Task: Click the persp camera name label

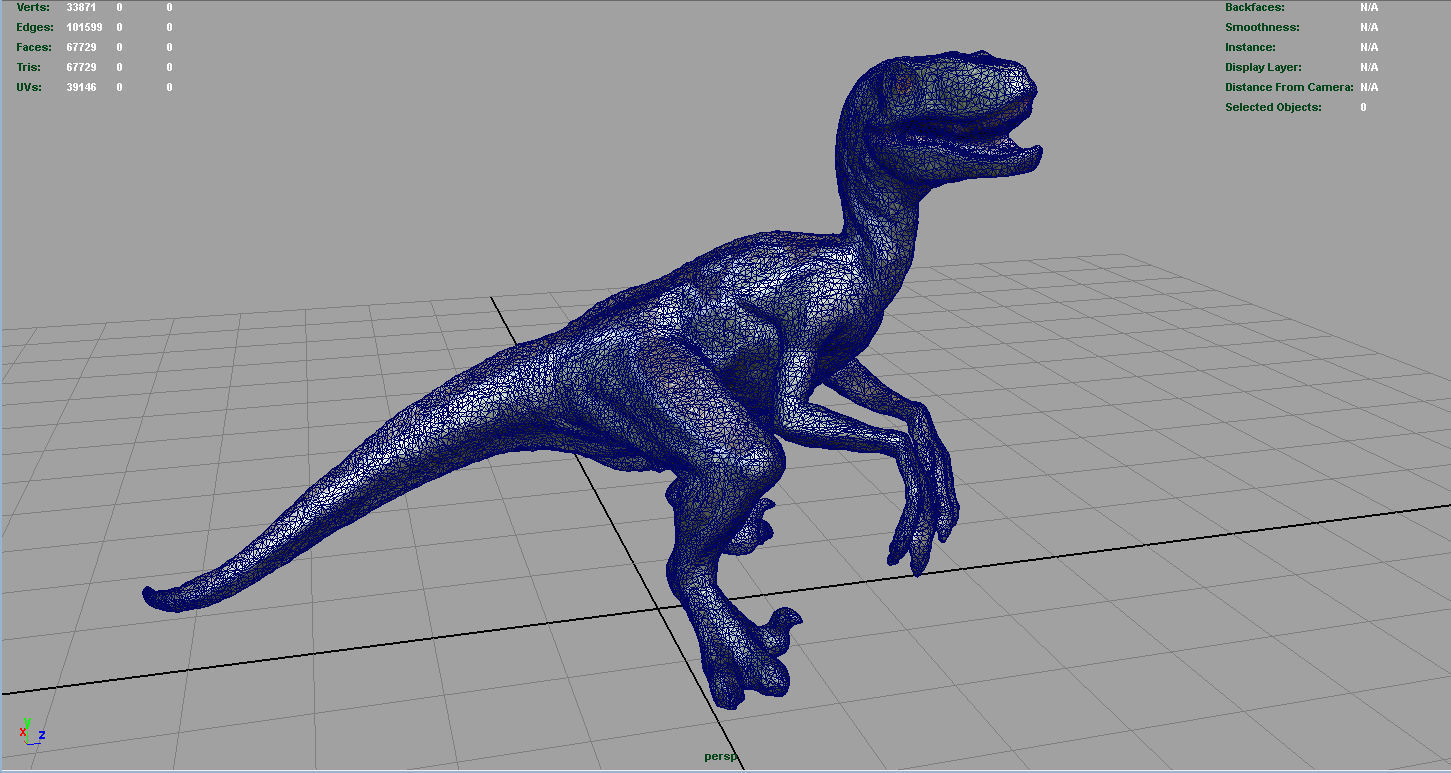Action: [720, 757]
